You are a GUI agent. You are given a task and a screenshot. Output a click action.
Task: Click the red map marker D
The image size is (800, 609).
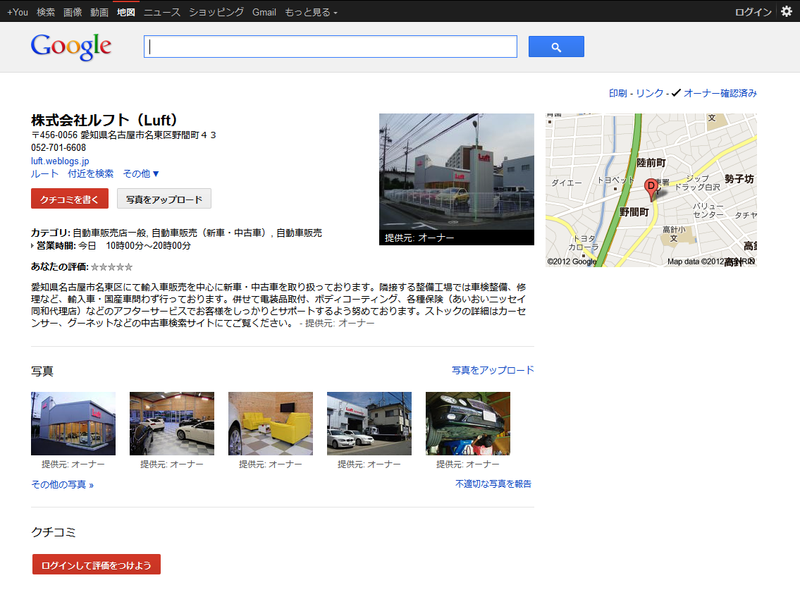(x=651, y=188)
